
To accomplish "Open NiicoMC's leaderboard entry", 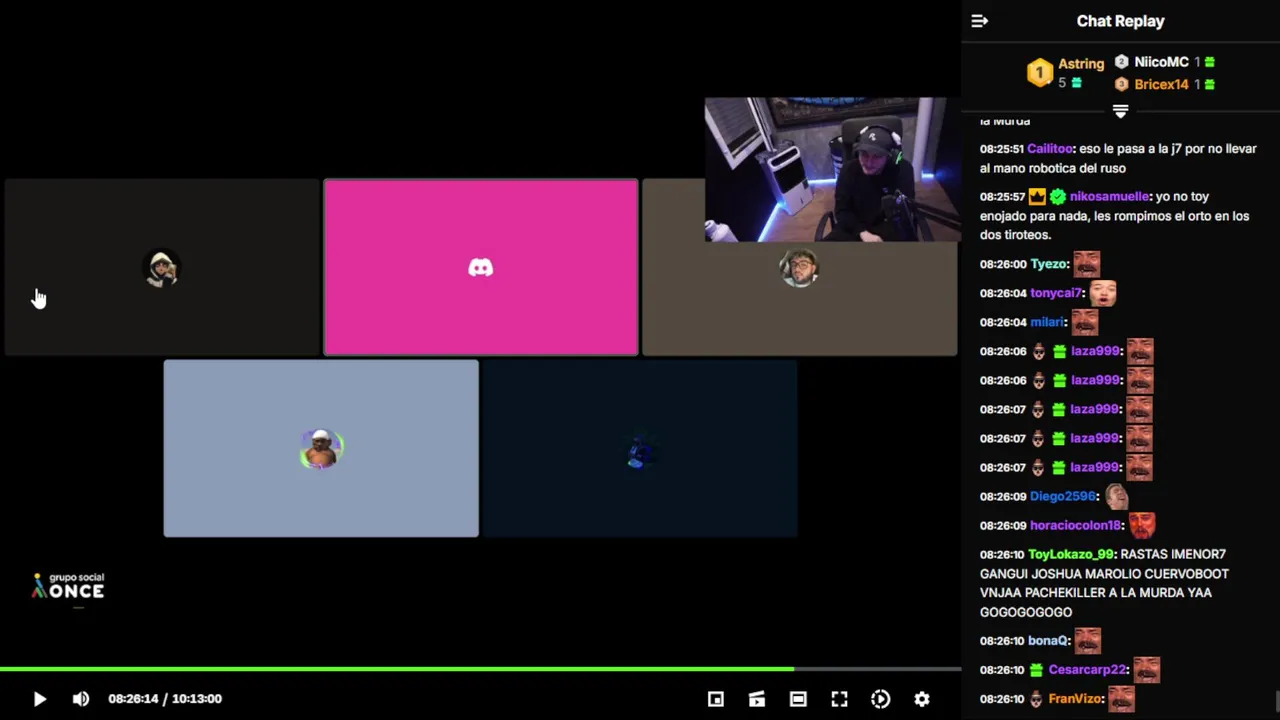I will point(1161,62).
